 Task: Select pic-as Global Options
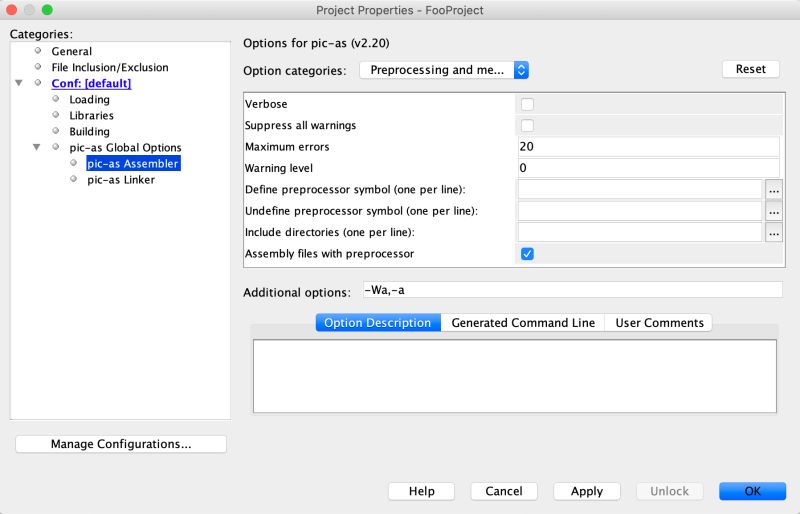tap(125, 148)
